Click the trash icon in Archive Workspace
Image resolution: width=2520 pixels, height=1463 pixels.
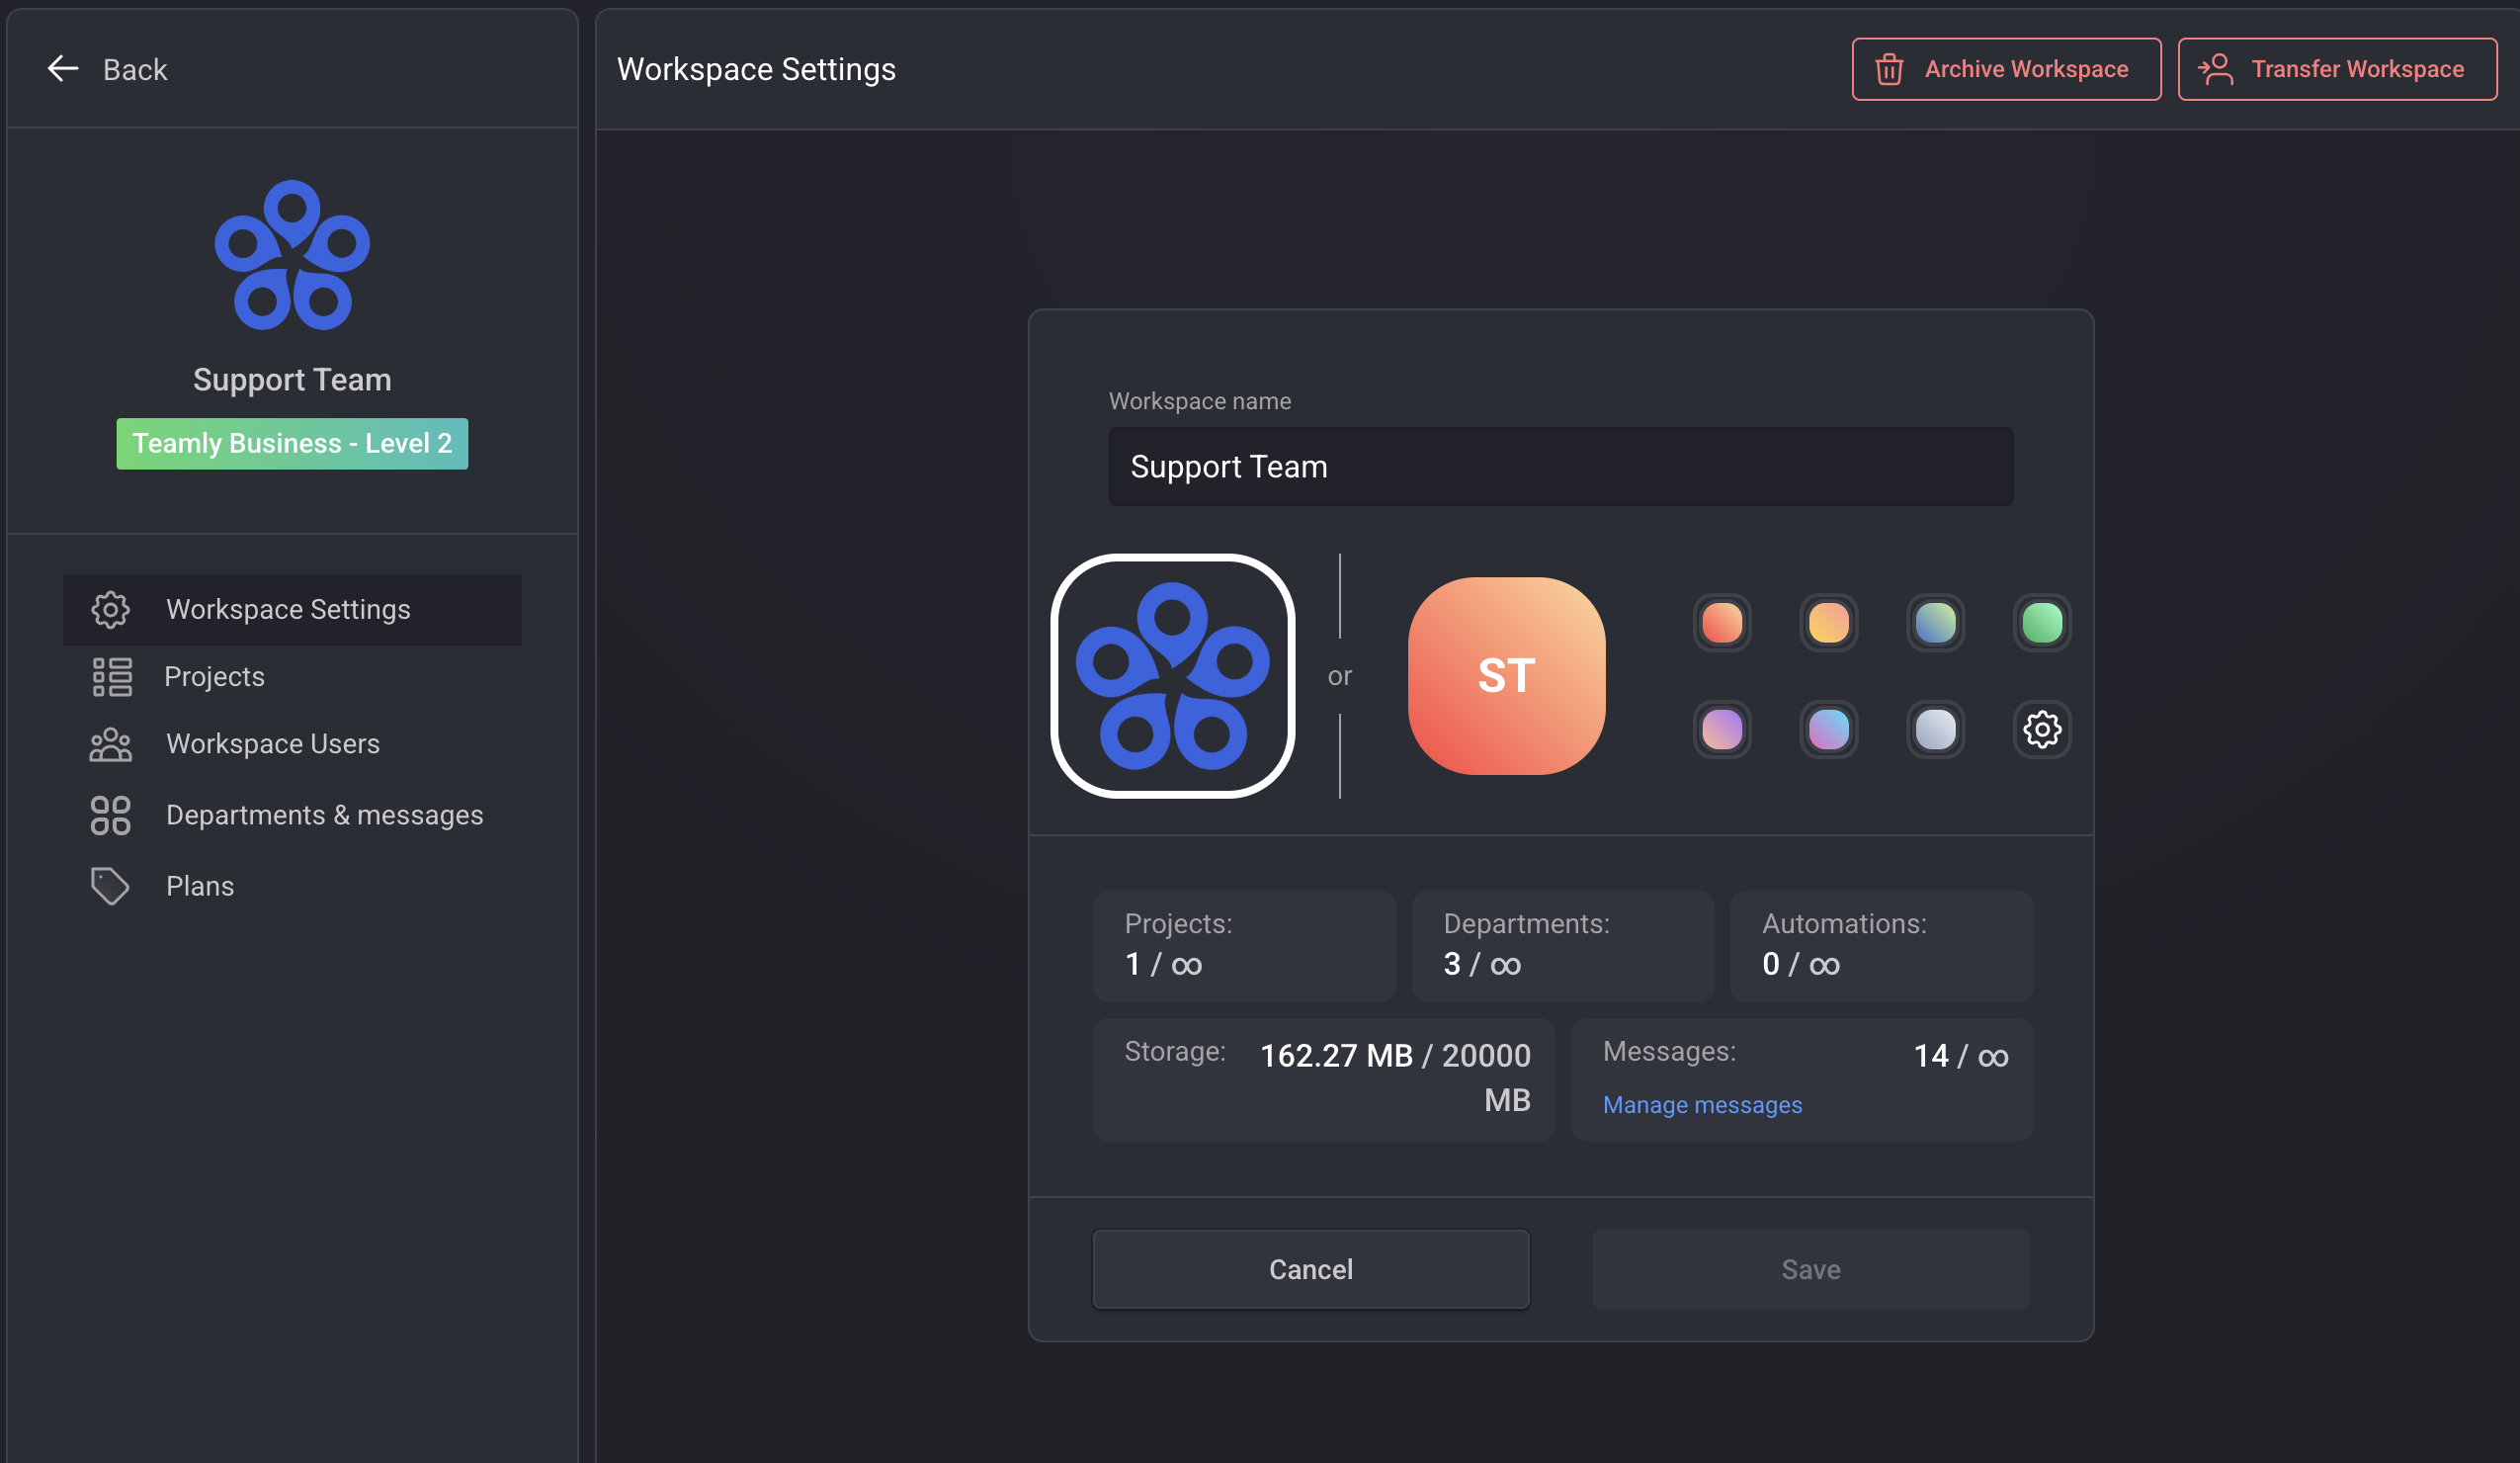click(1889, 69)
